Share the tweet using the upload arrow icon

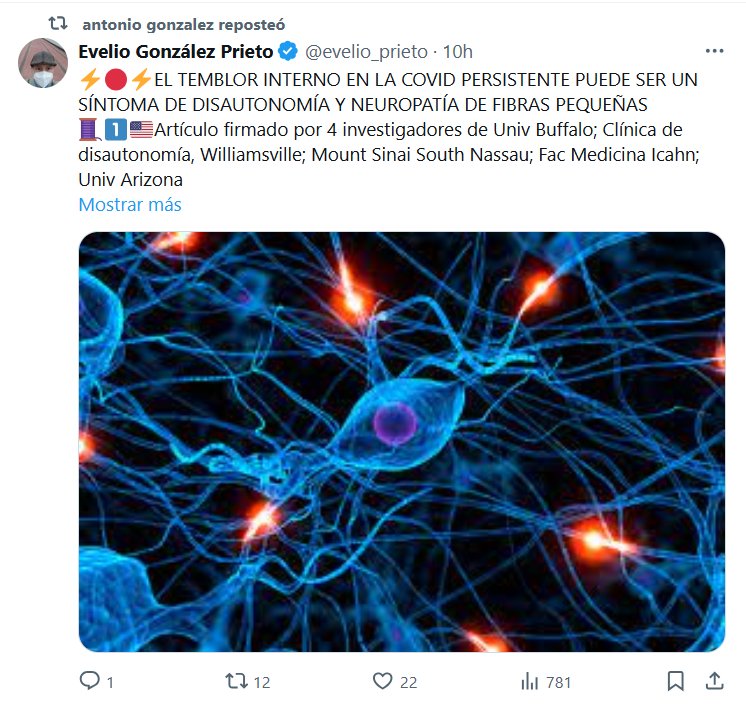pyautogui.click(x=714, y=681)
